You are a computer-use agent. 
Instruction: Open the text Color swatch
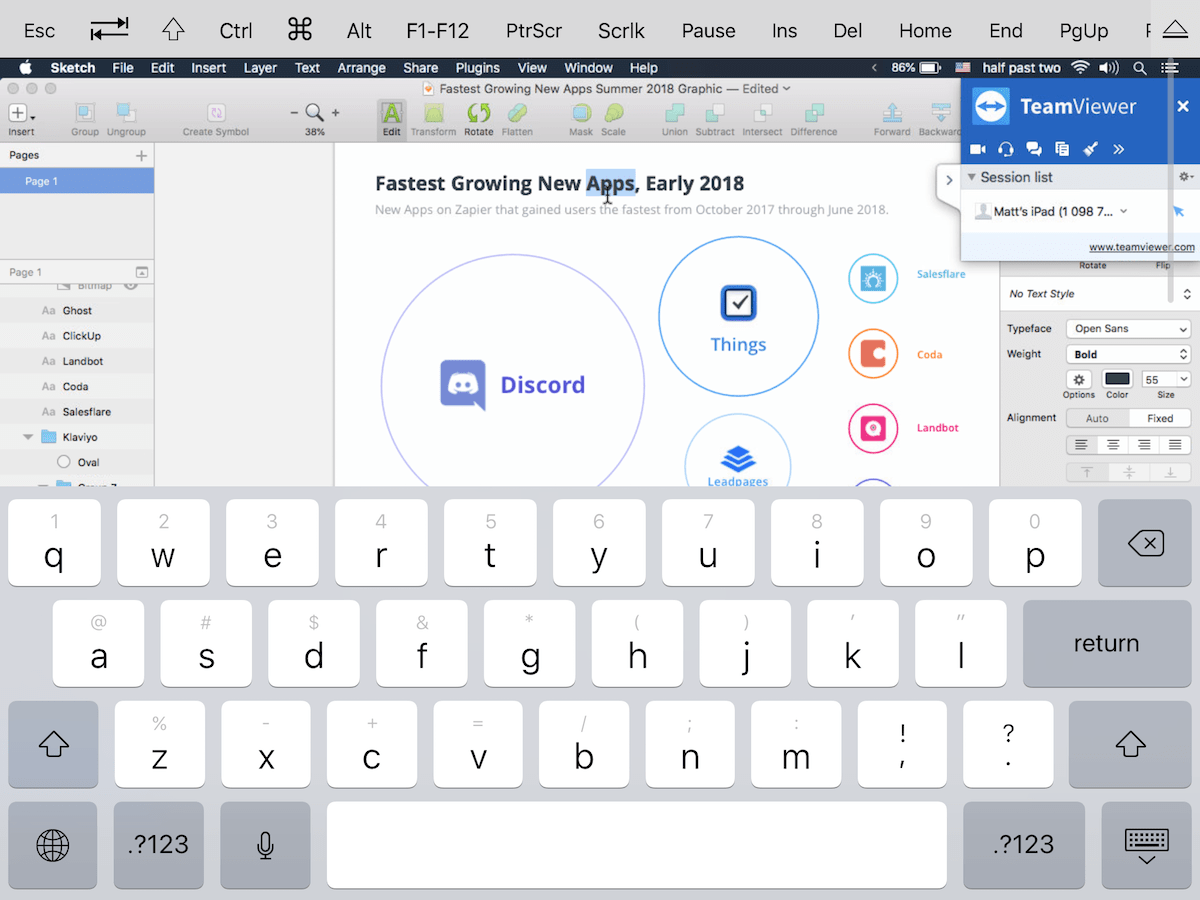(x=1117, y=379)
